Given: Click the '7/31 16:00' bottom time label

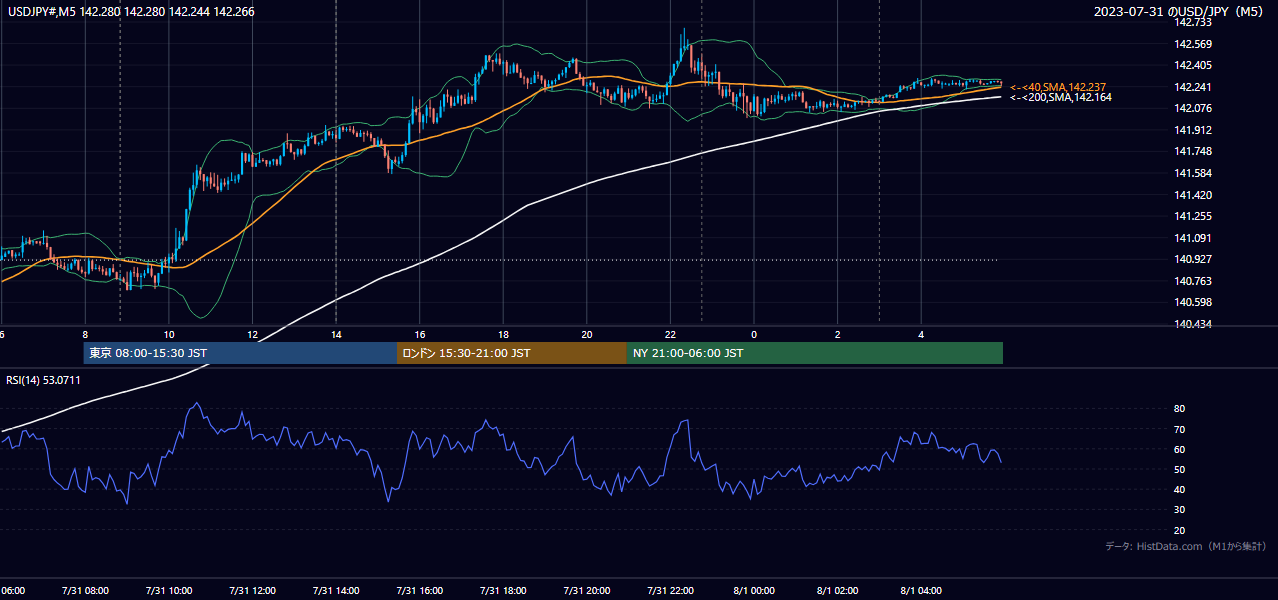Looking at the screenshot, I should 419,591.
